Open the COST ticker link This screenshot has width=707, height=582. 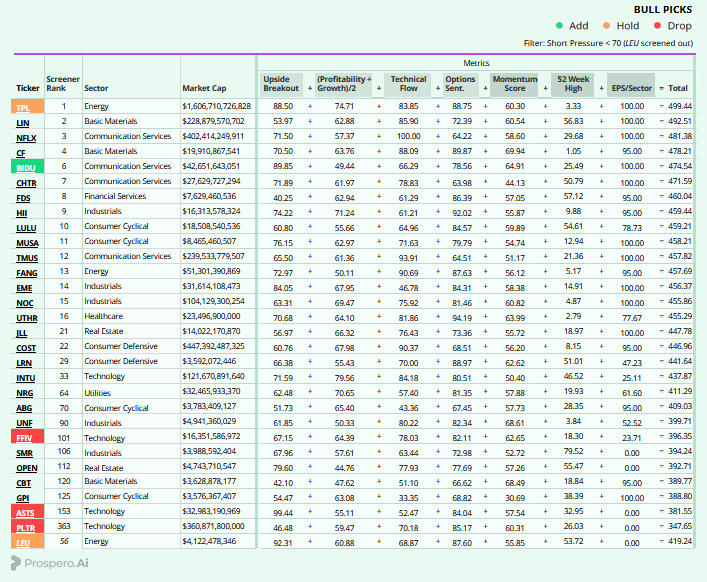coord(26,348)
